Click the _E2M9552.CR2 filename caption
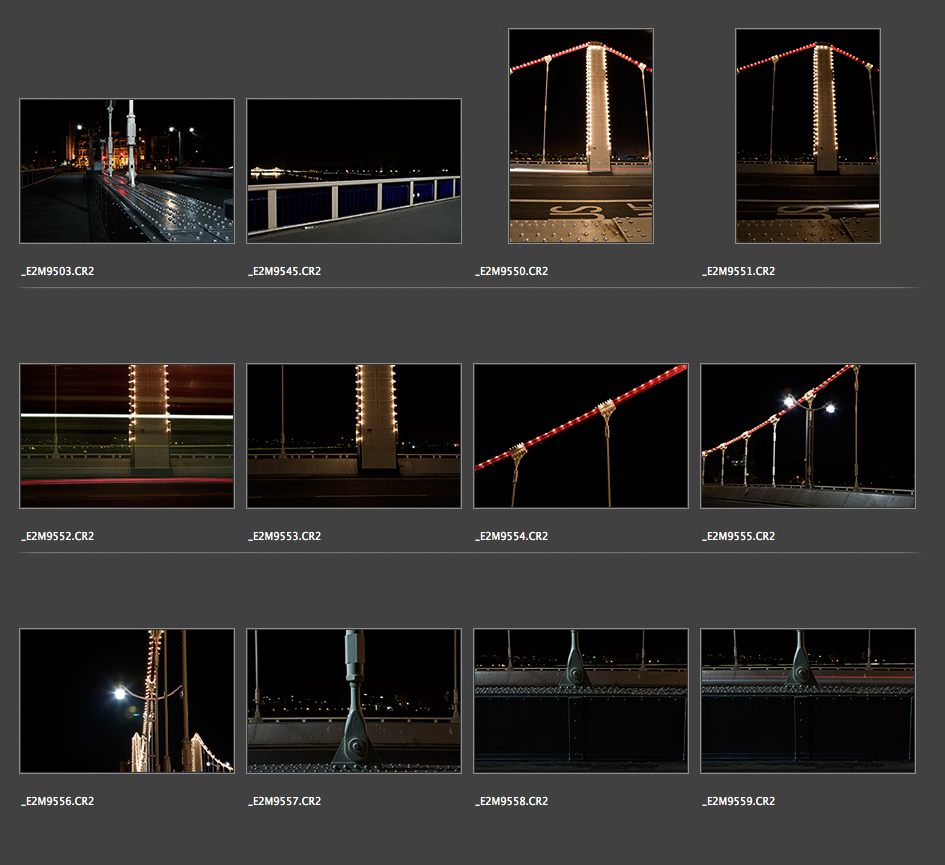Viewport: 945px width, 865px height. pos(58,536)
